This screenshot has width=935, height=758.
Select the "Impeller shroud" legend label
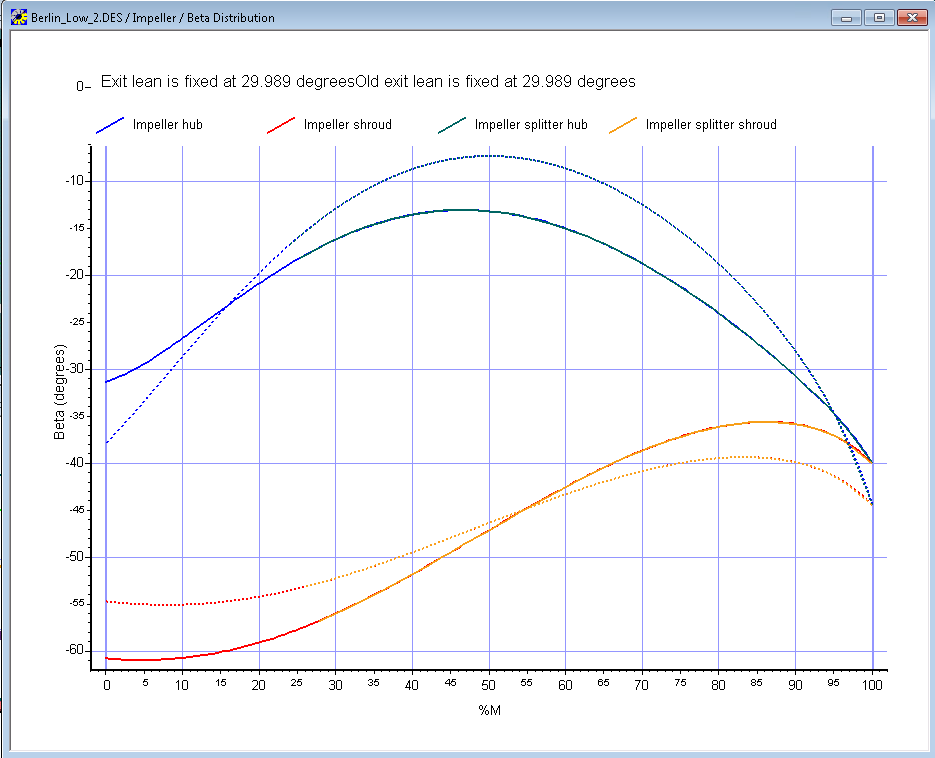[x=347, y=125]
